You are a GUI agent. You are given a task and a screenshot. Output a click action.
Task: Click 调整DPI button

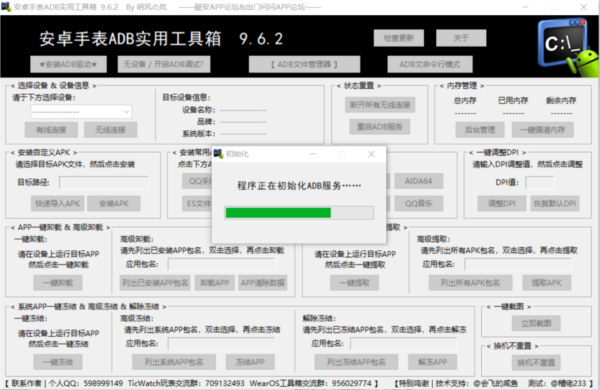502,204
